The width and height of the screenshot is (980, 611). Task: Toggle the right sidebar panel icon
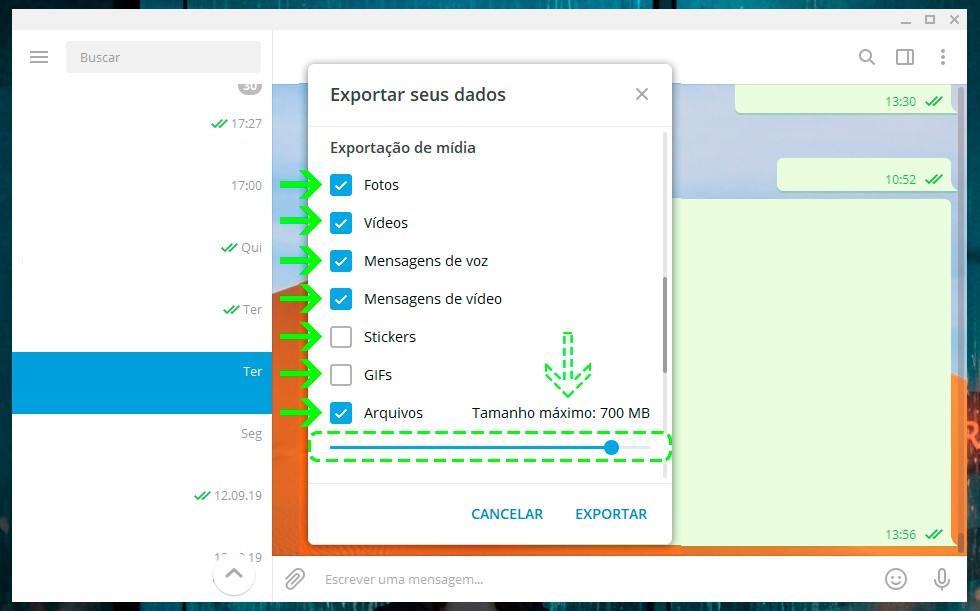click(905, 57)
